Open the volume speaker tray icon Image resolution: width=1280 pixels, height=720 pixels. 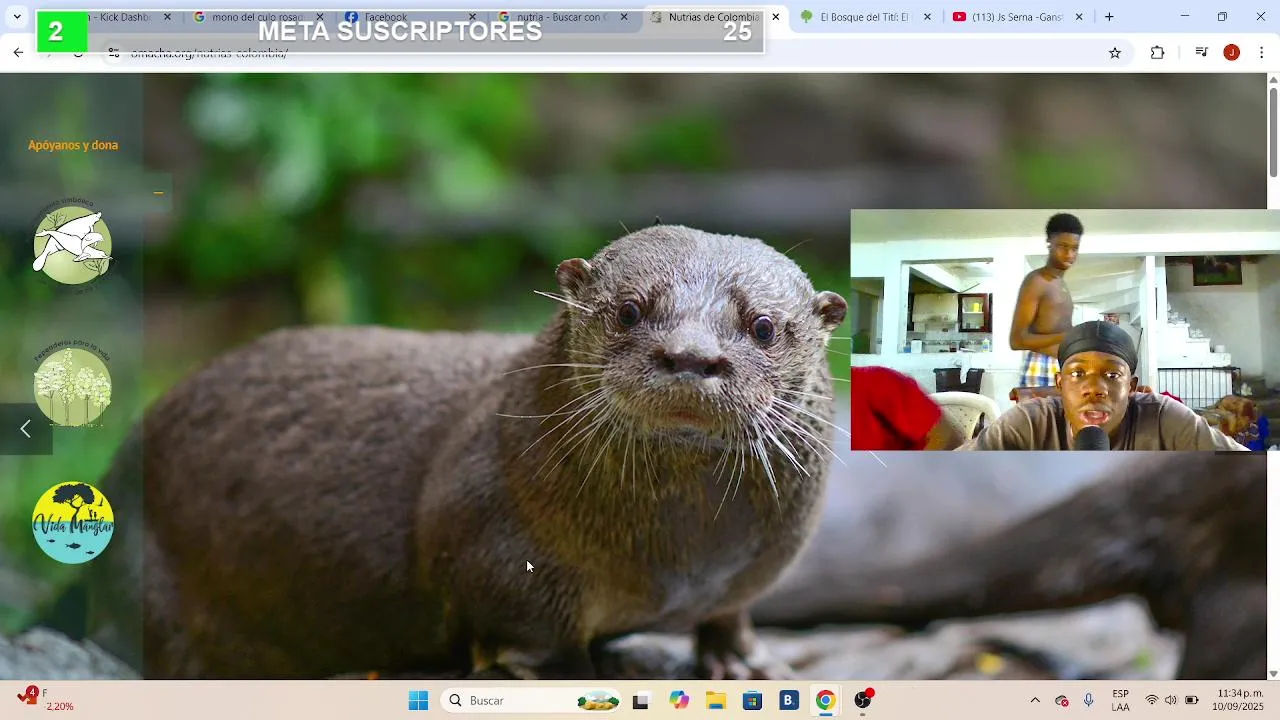1171,701
